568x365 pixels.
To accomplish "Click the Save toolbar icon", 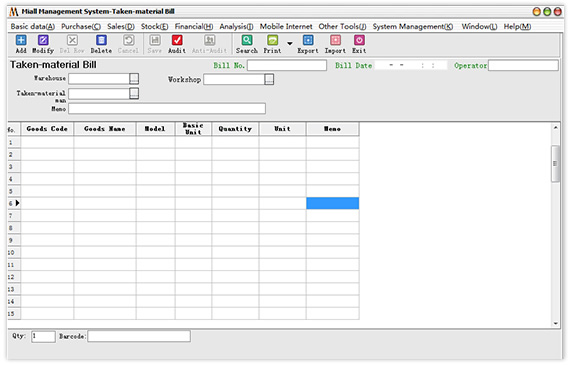I will 155,40.
